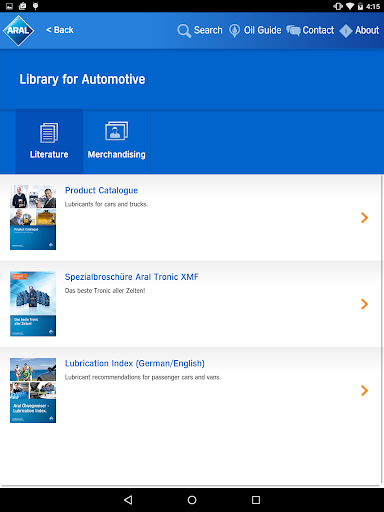Switch to the Literature tab label
Screen dimensions: 384x512
pyautogui.click(x=49, y=154)
